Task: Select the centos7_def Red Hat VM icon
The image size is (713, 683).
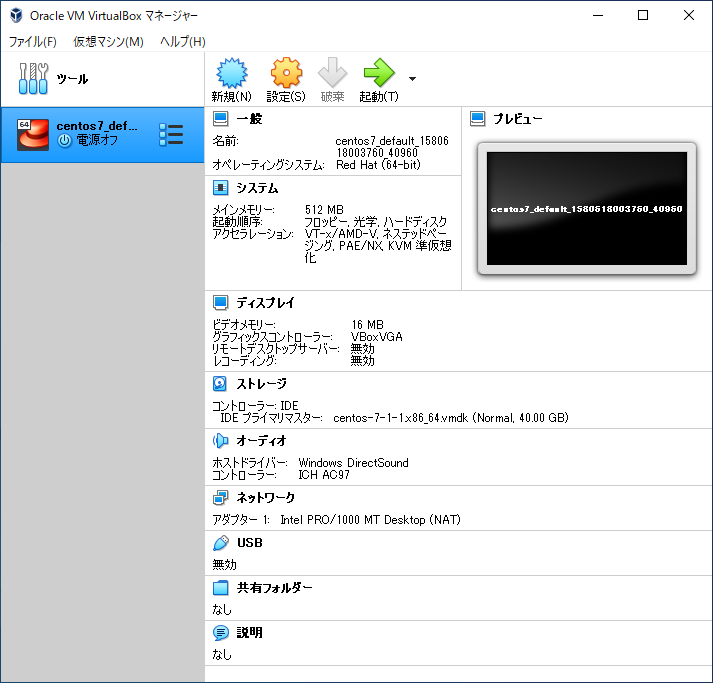Action: pos(33,135)
